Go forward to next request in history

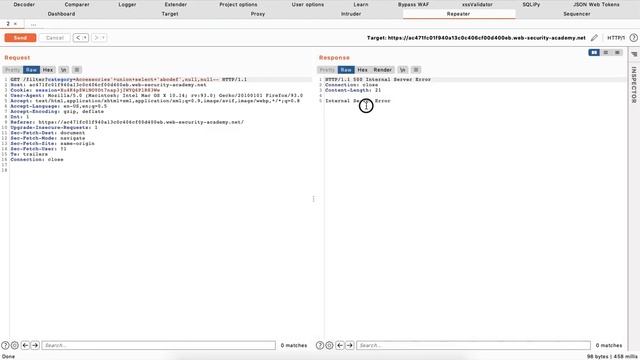point(96,38)
